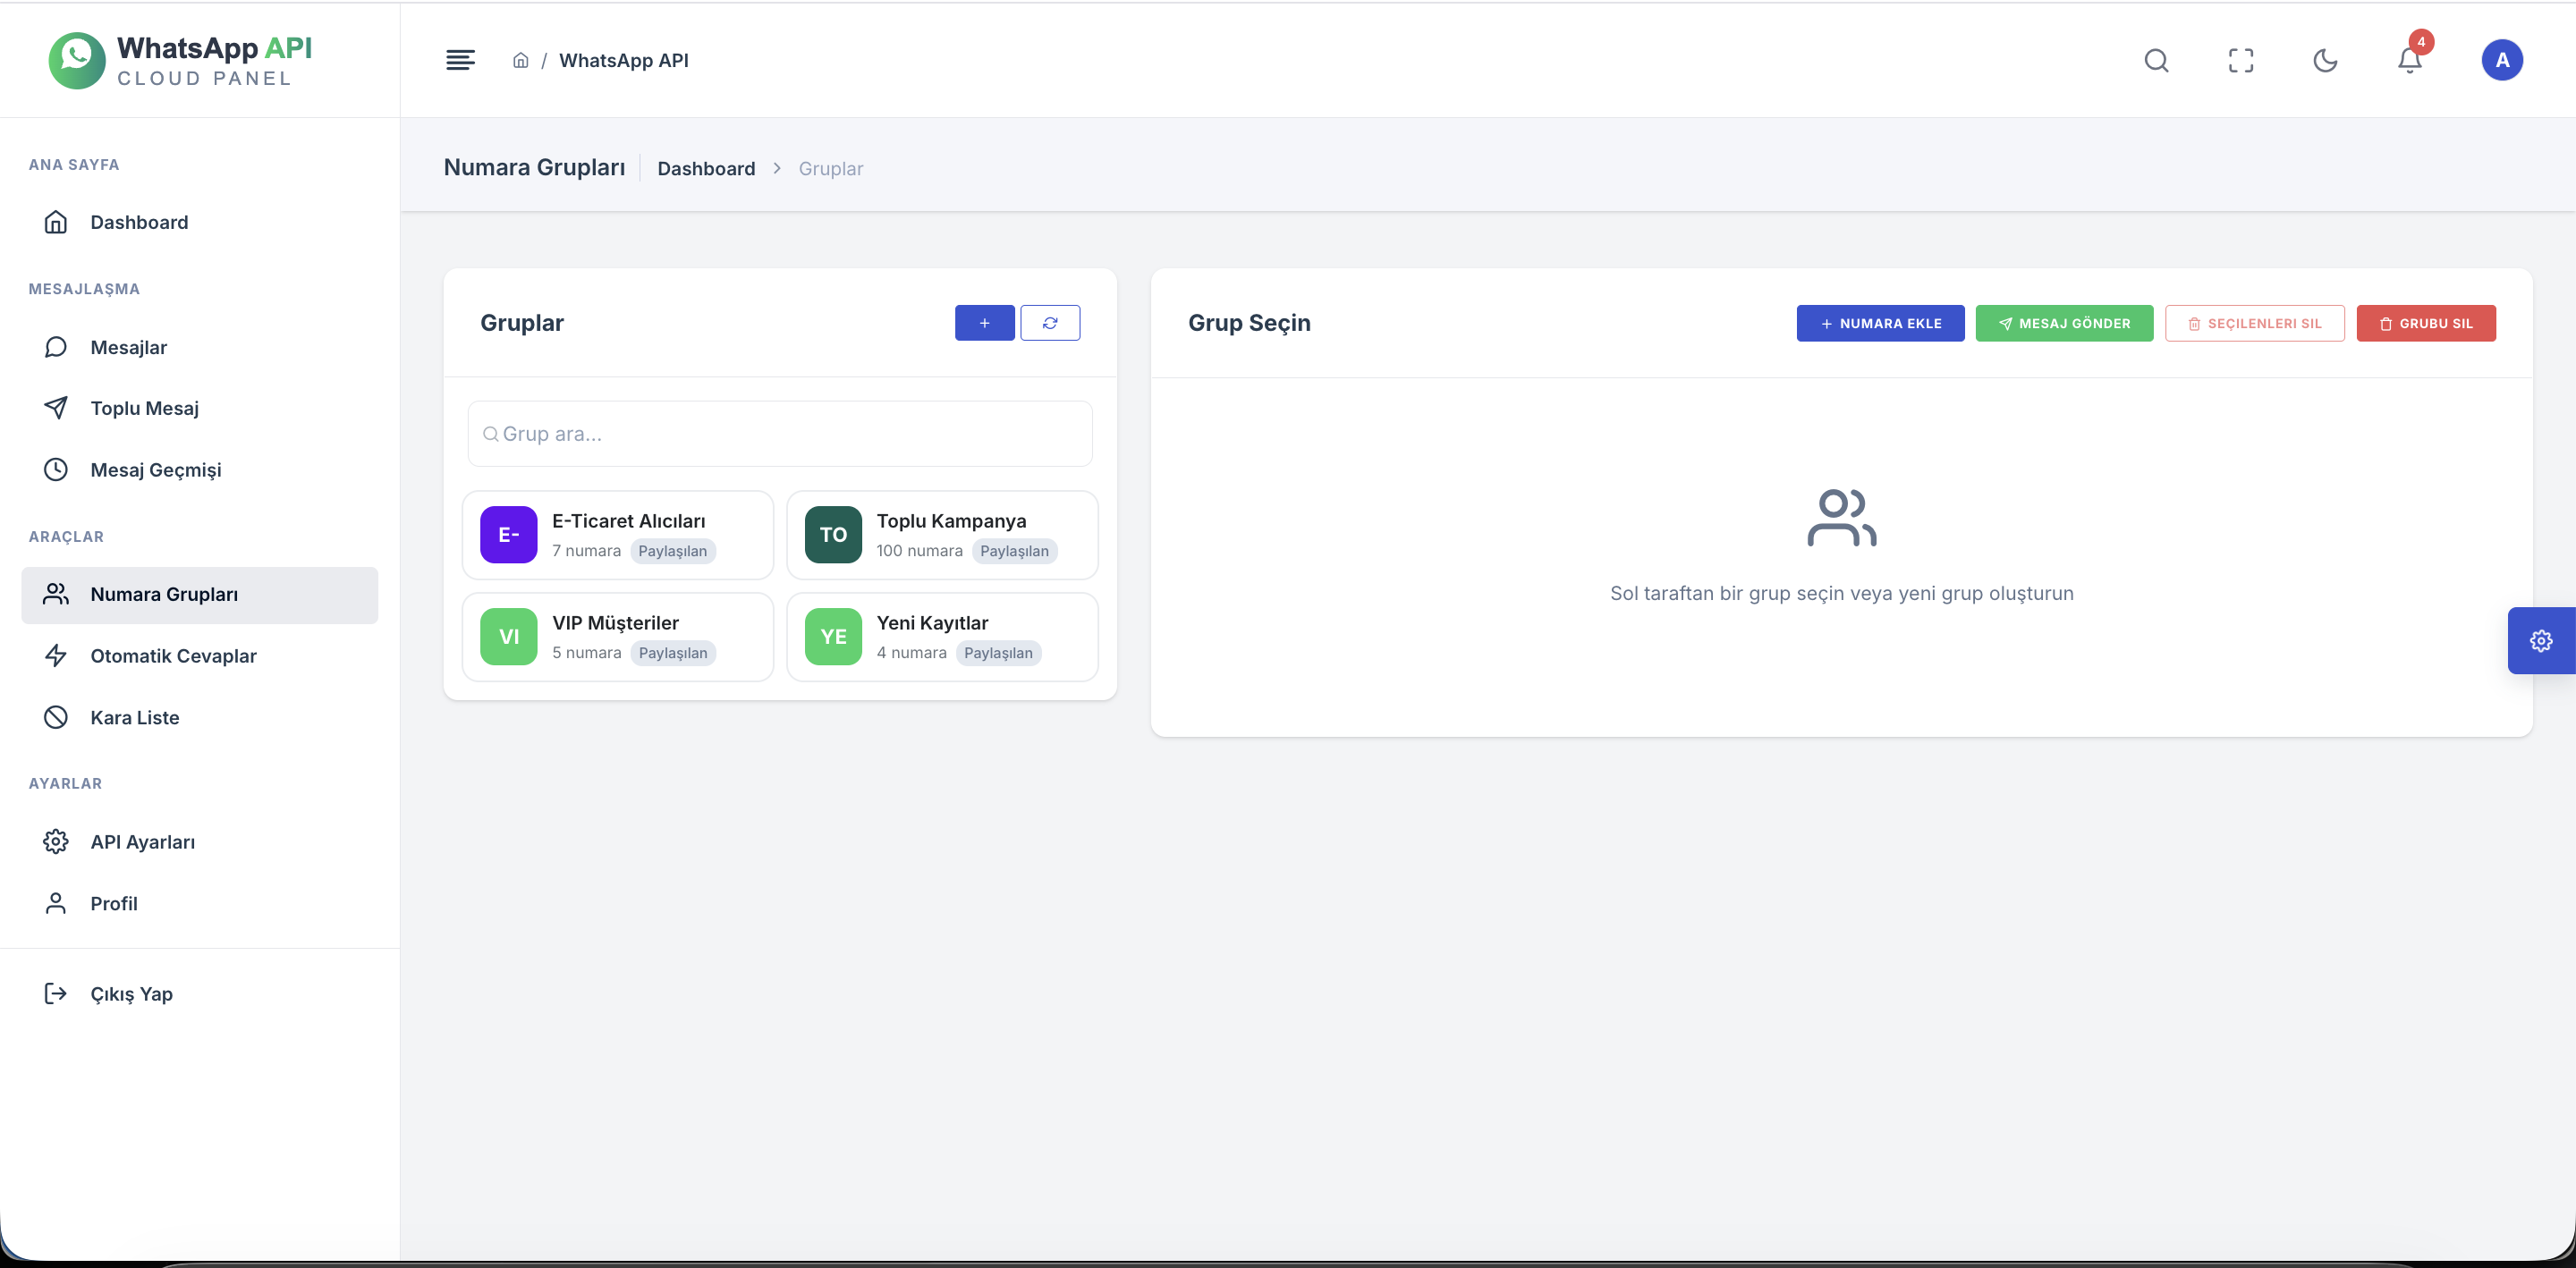Viewport: 2576px width, 1268px height.
Task: Click the Profil person icon
Action: tap(56, 904)
